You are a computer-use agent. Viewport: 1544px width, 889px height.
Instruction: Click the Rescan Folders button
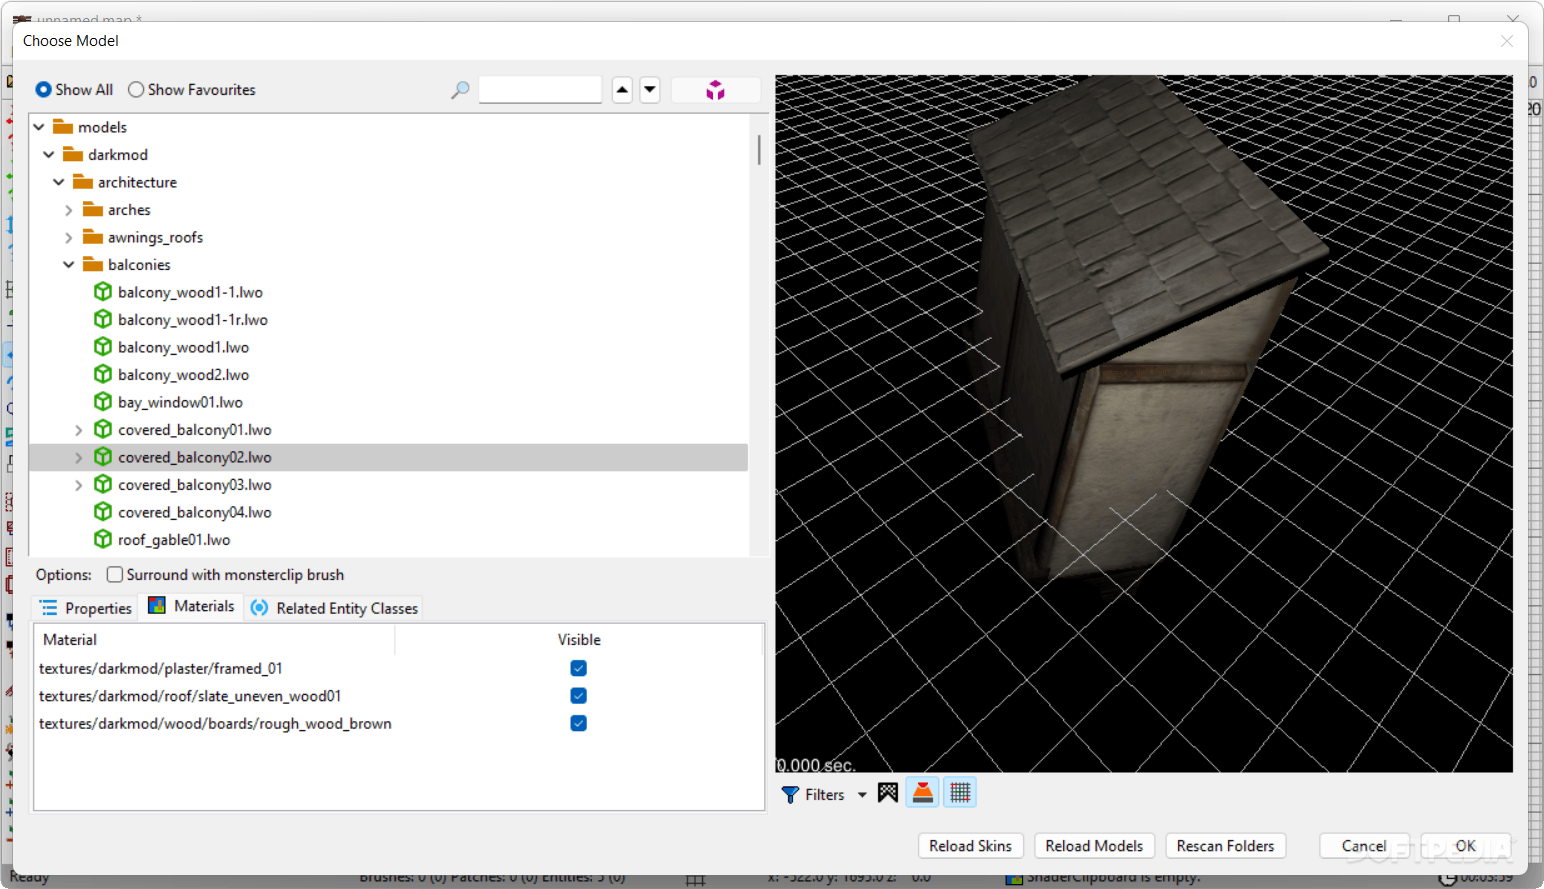click(x=1225, y=846)
